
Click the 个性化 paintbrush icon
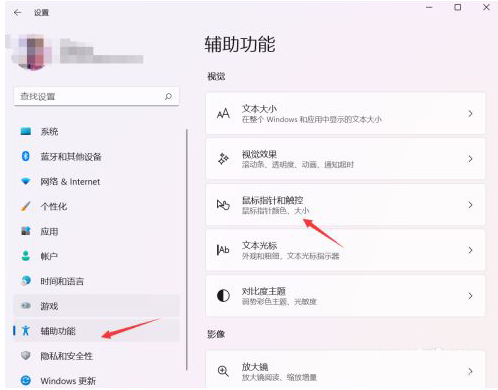coord(26,206)
